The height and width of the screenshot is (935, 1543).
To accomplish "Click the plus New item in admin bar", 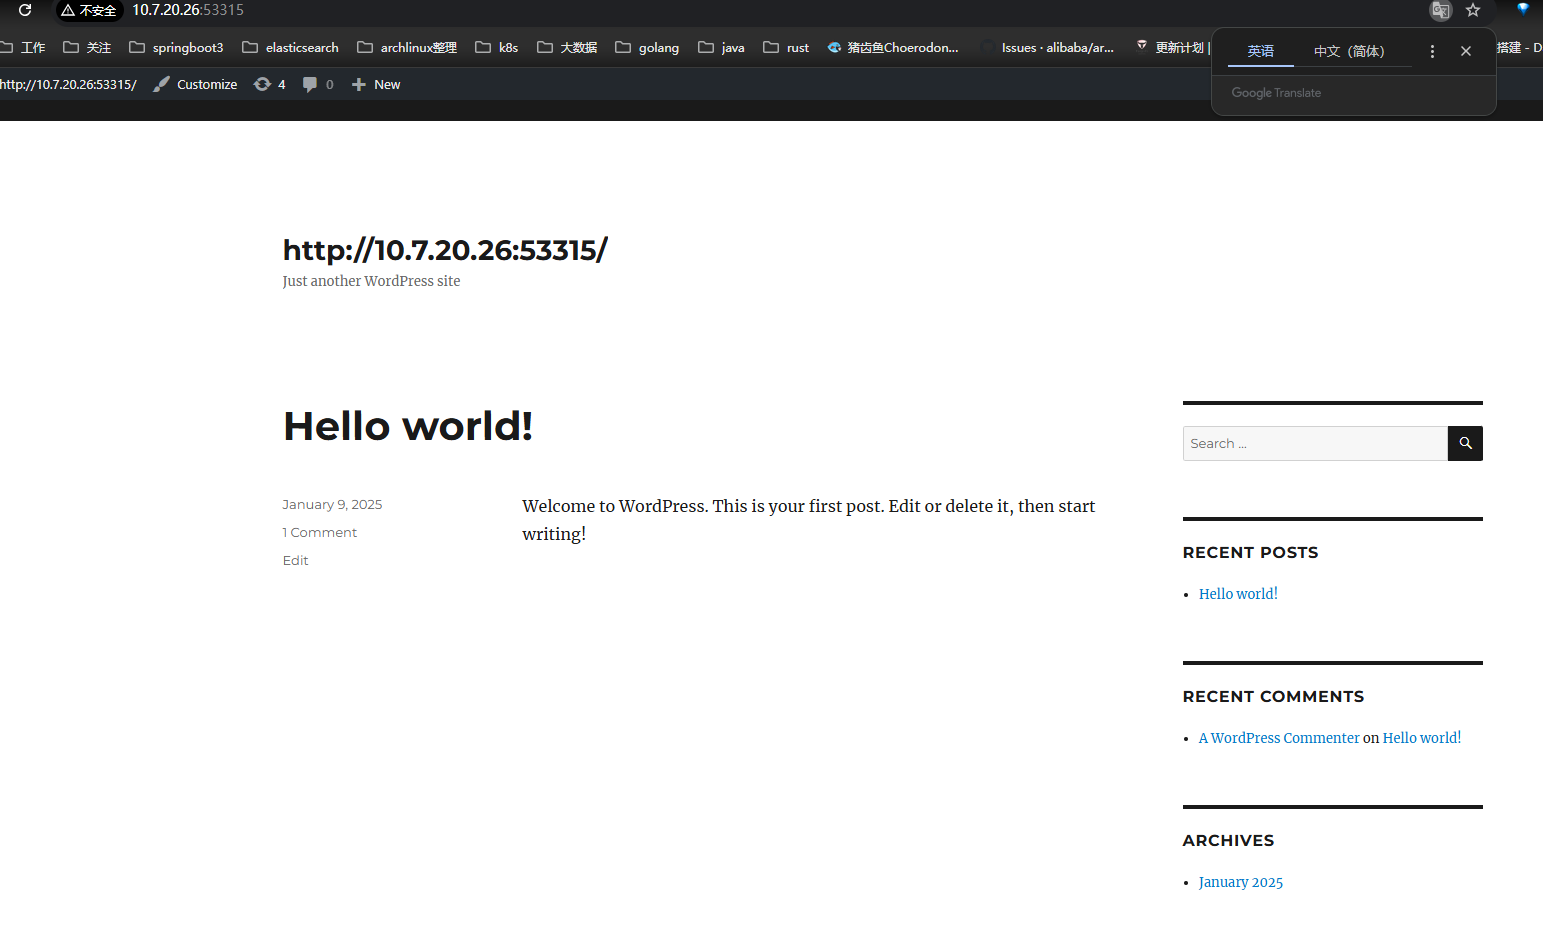I will [x=376, y=85].
